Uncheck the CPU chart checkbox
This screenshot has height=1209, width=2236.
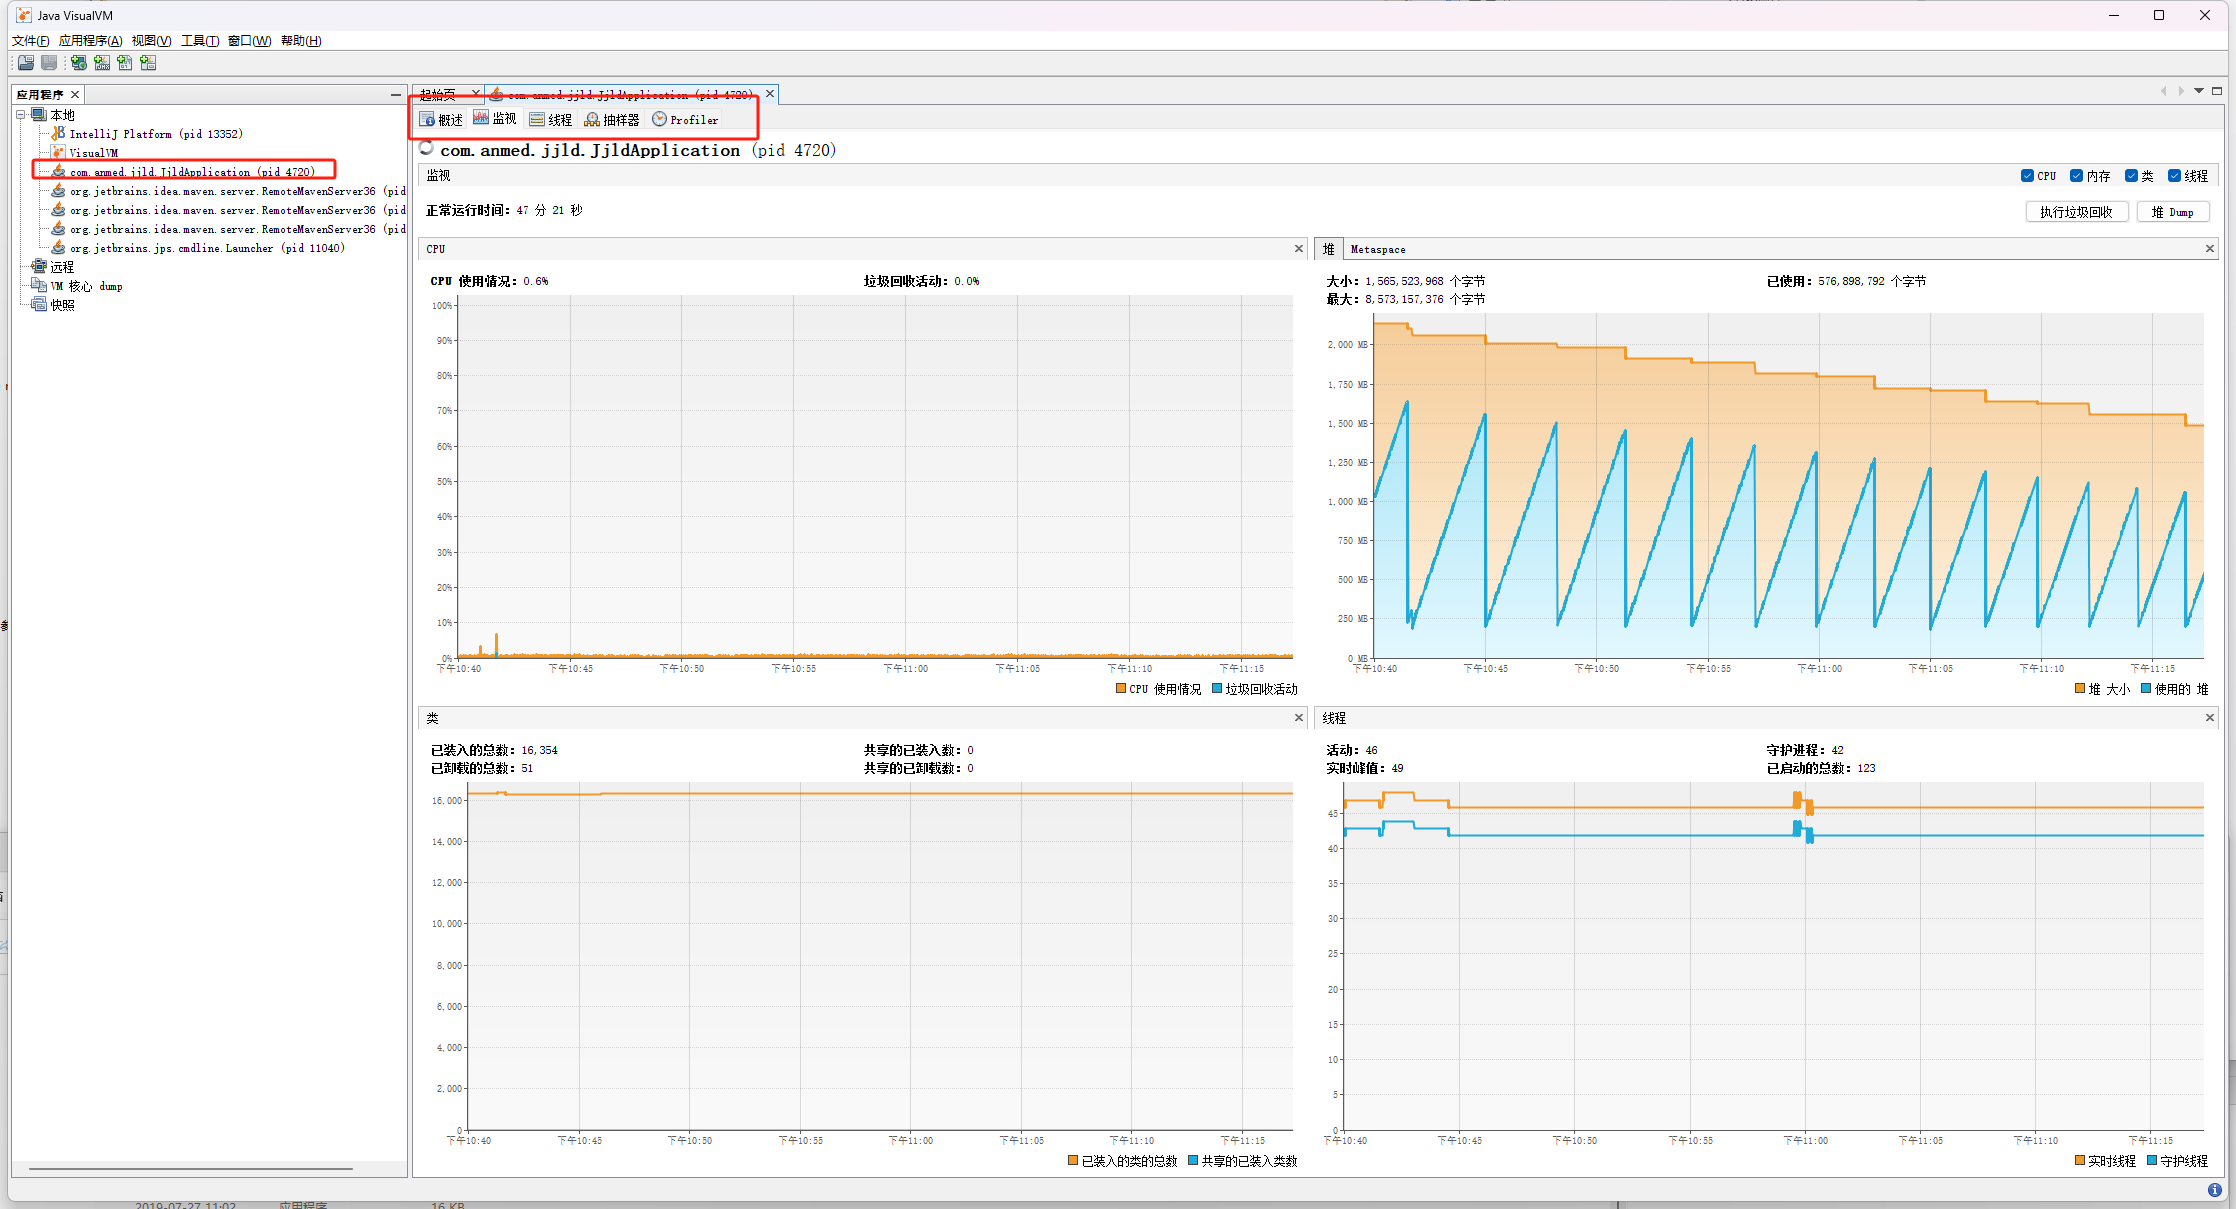click(x=2027, y=176)
